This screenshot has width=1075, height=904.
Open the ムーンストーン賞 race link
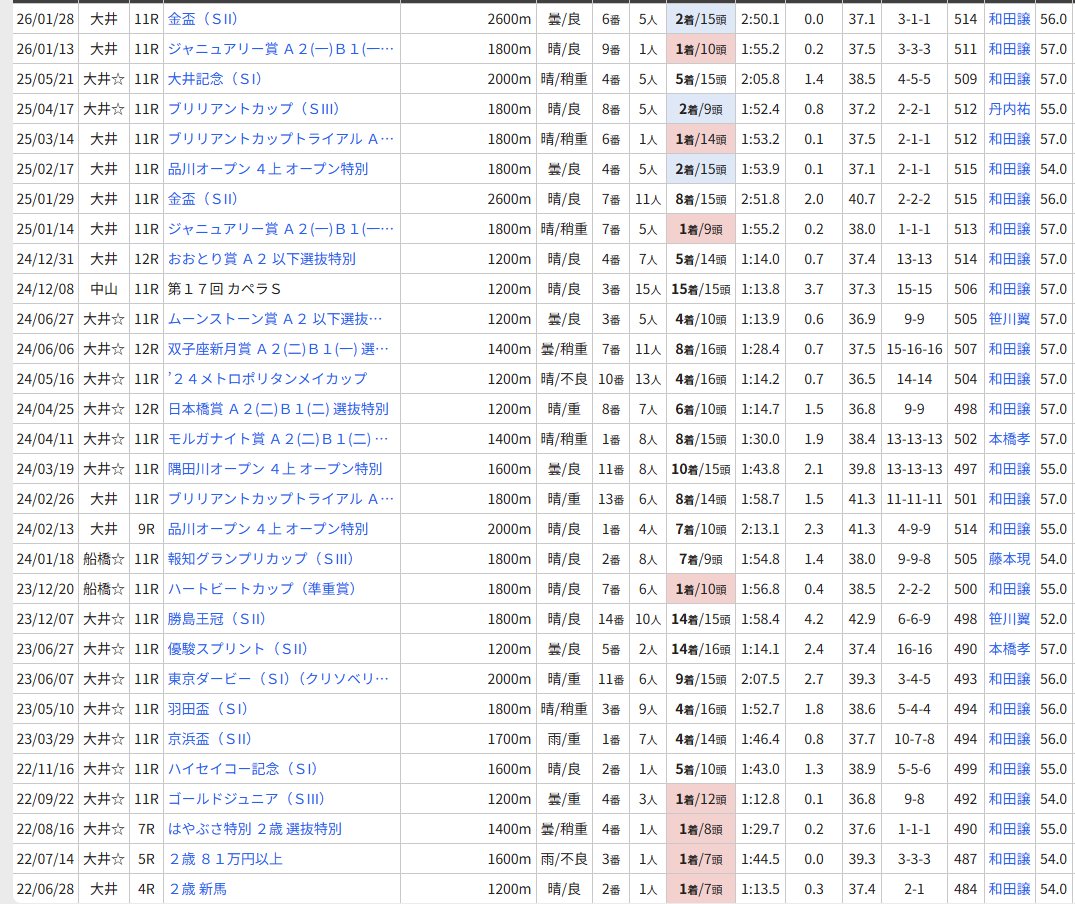pos(275,319)
